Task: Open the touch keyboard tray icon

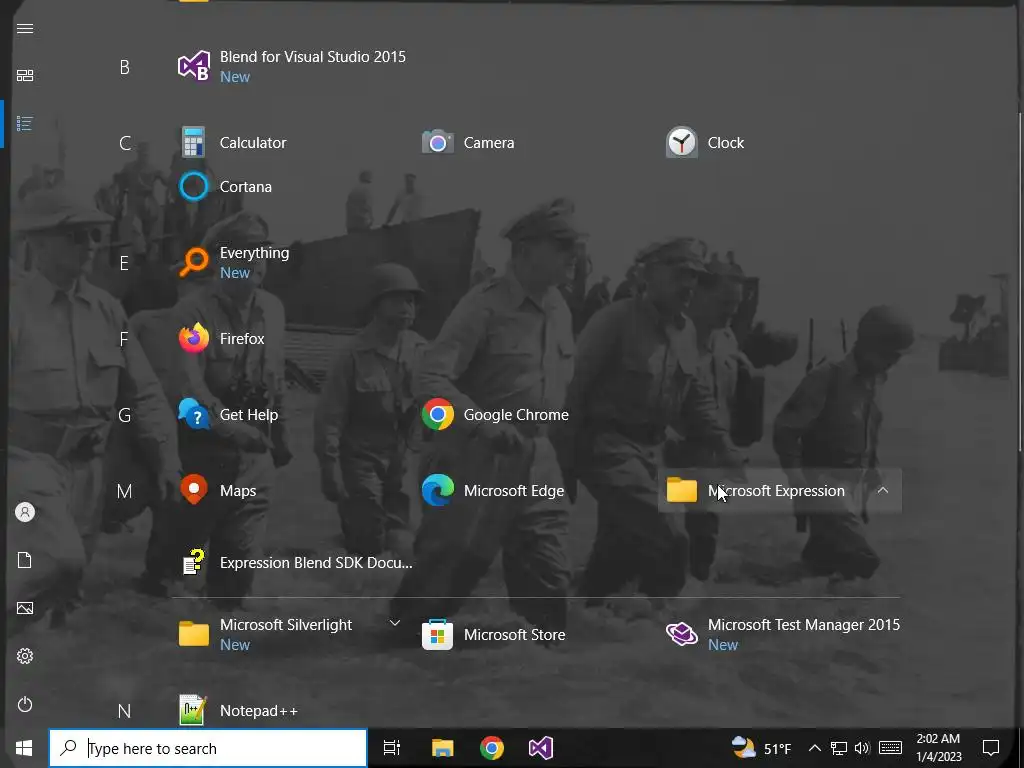Action: 890,748
